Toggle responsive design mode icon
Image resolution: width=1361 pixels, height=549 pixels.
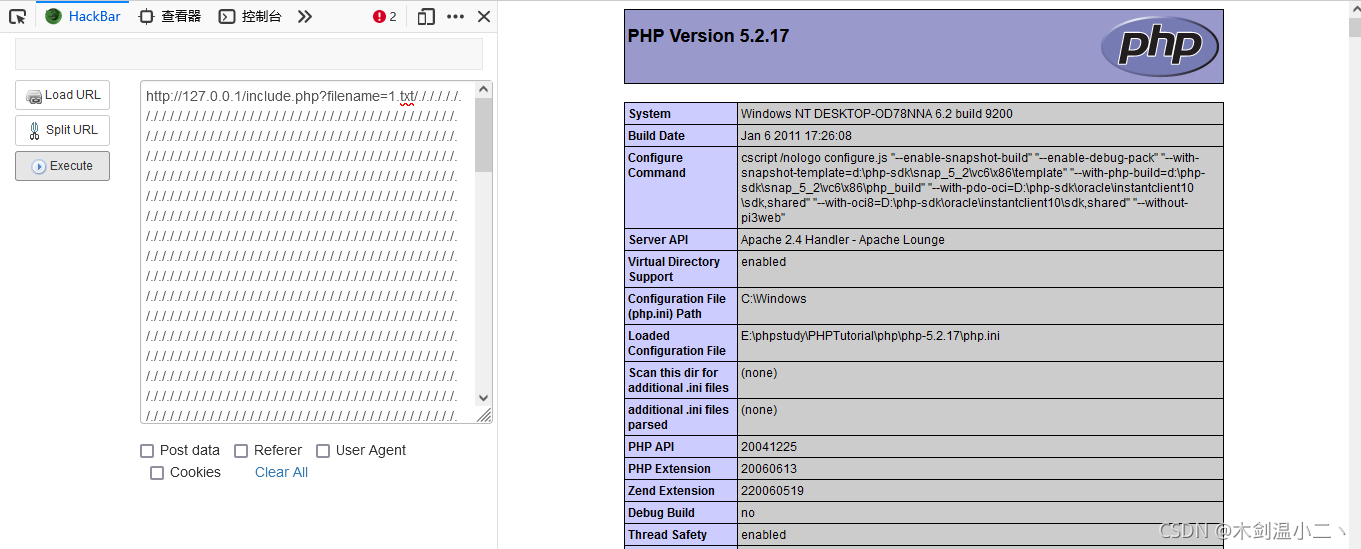(x=426, y=16)
